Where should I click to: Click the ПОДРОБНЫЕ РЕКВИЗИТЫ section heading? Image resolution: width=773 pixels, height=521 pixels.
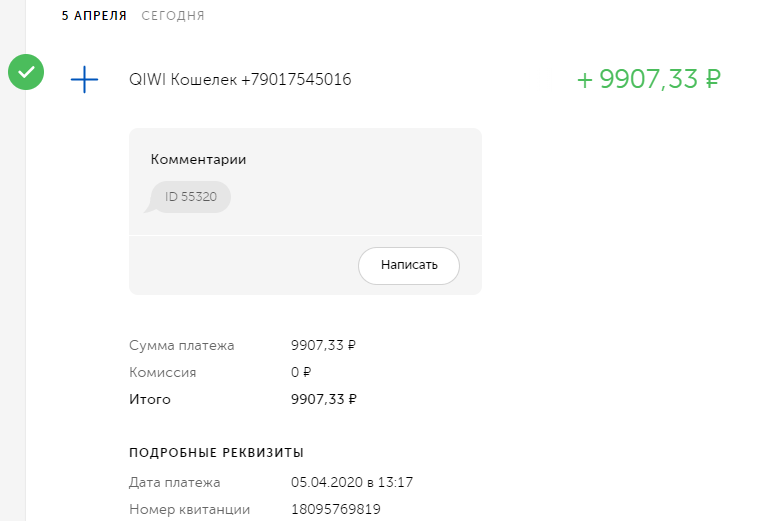216,453
